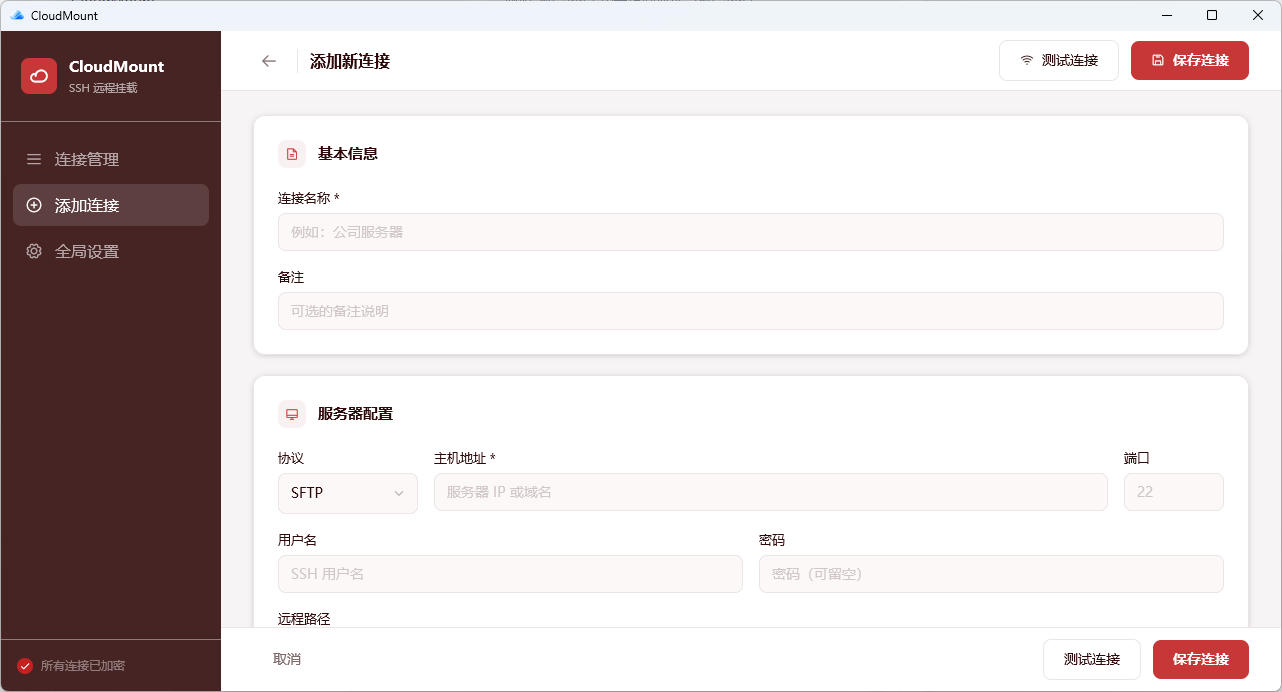Image resolution: width=1282 pixels, height=692 pixels.
Task: Open 全局设置 in the sidebar
Action: click(111, 251)
